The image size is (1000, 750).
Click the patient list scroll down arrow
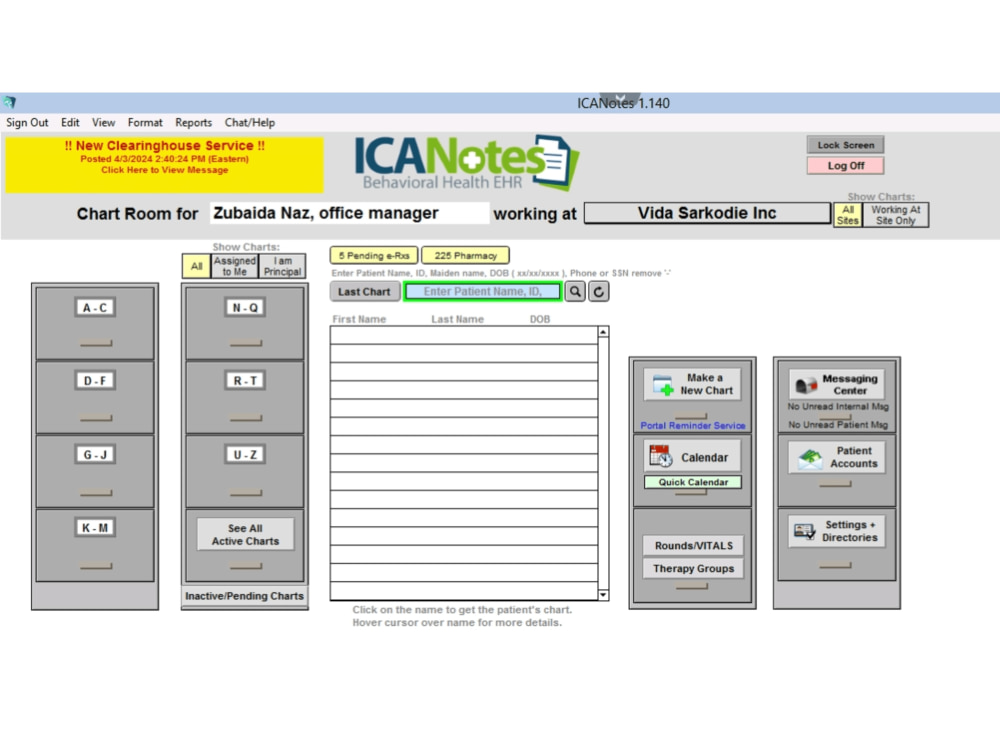point(603,595)
